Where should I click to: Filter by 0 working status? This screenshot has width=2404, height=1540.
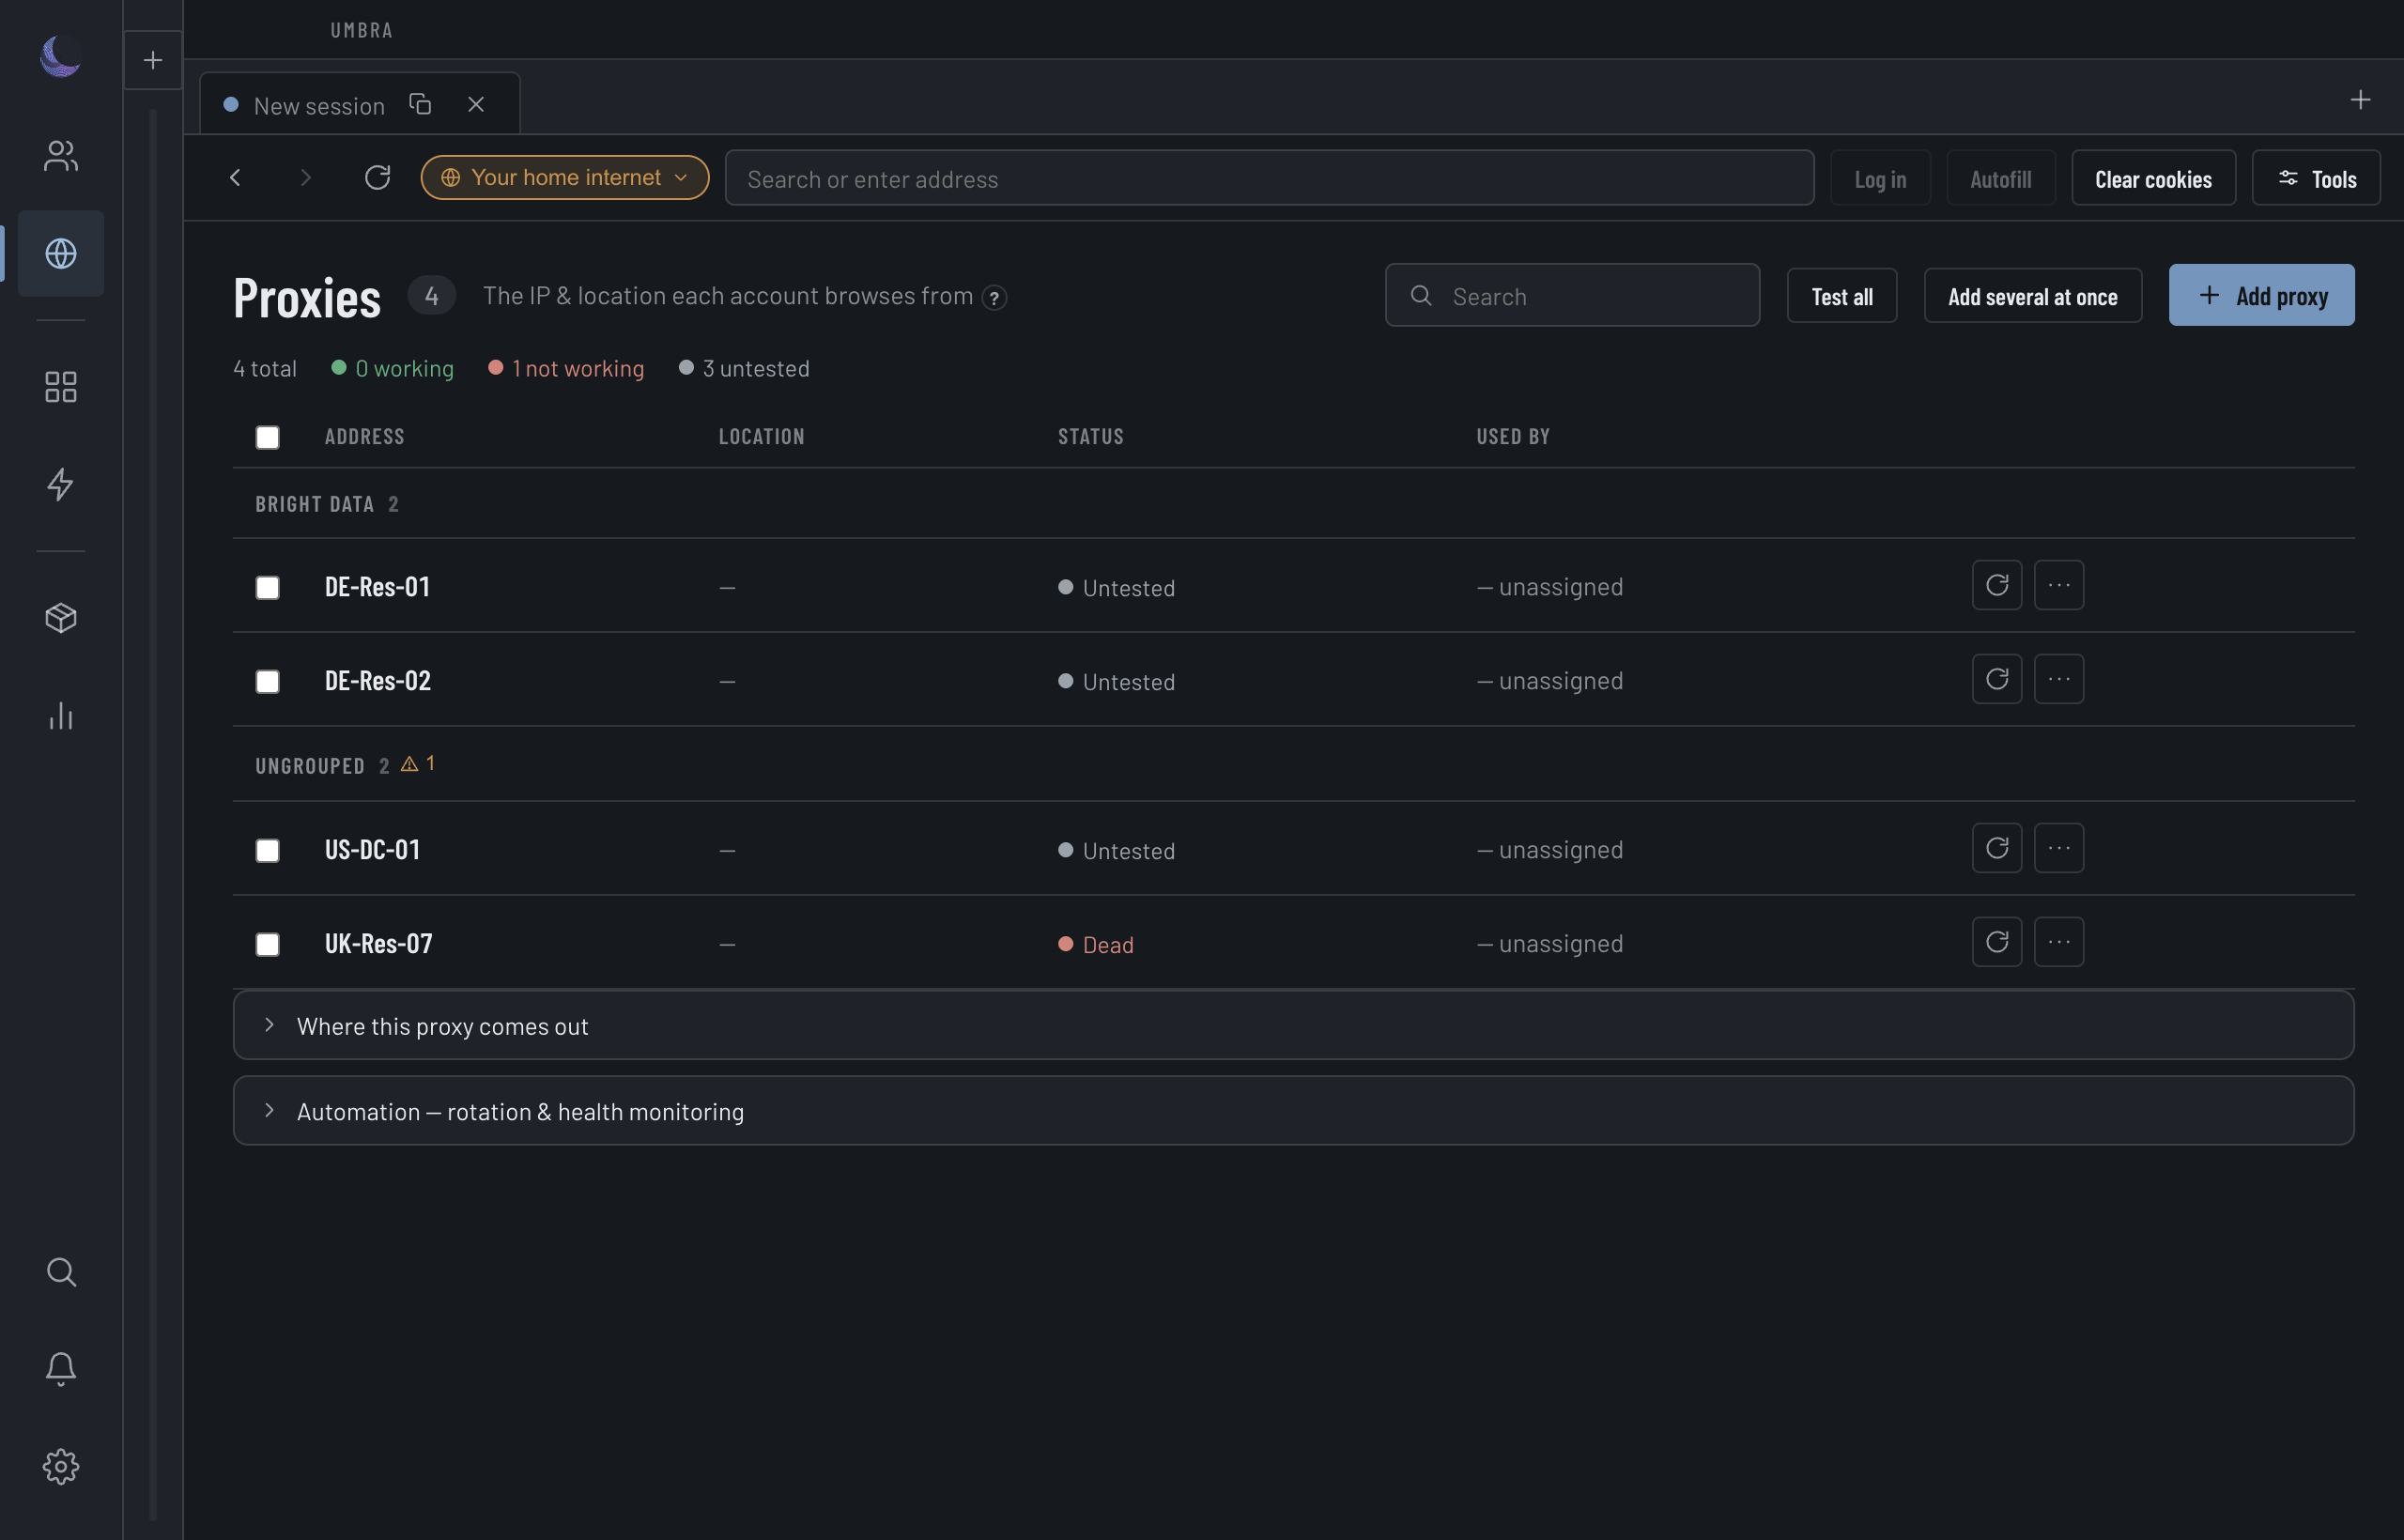point(392,368)
